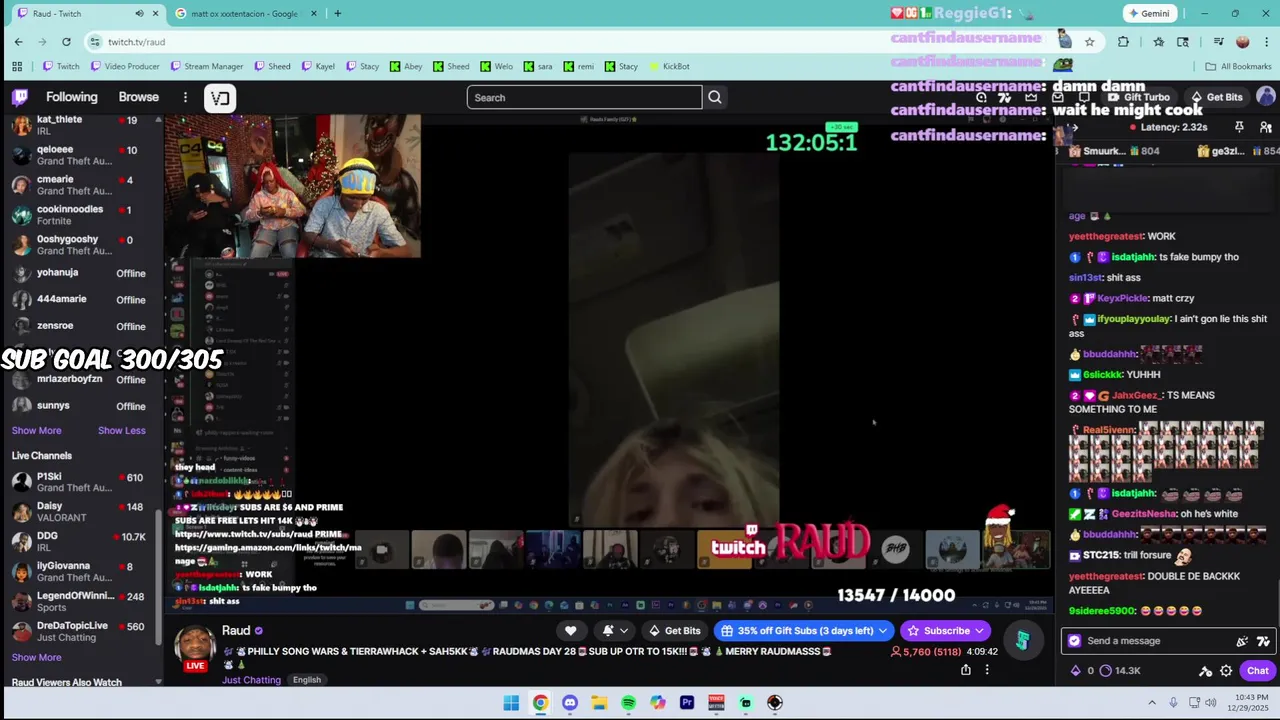Viewport: 1280px width, 720px height.
Task: Bookmark this tab with star icon
Action: coord(1089,41)
